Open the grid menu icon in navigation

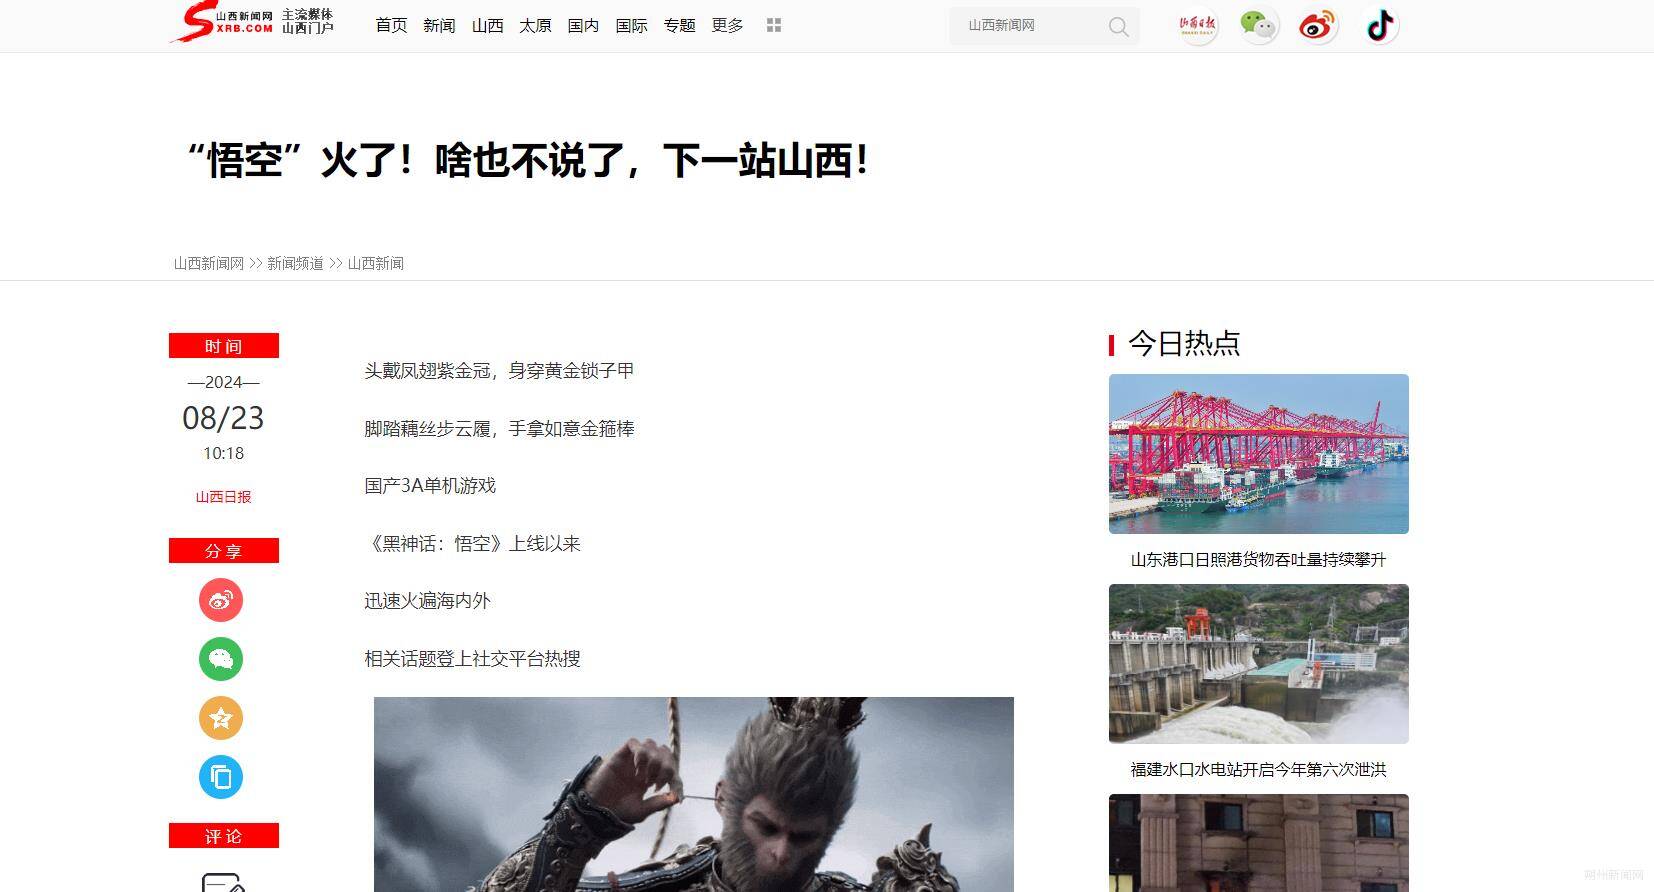(x=773, y=25)
